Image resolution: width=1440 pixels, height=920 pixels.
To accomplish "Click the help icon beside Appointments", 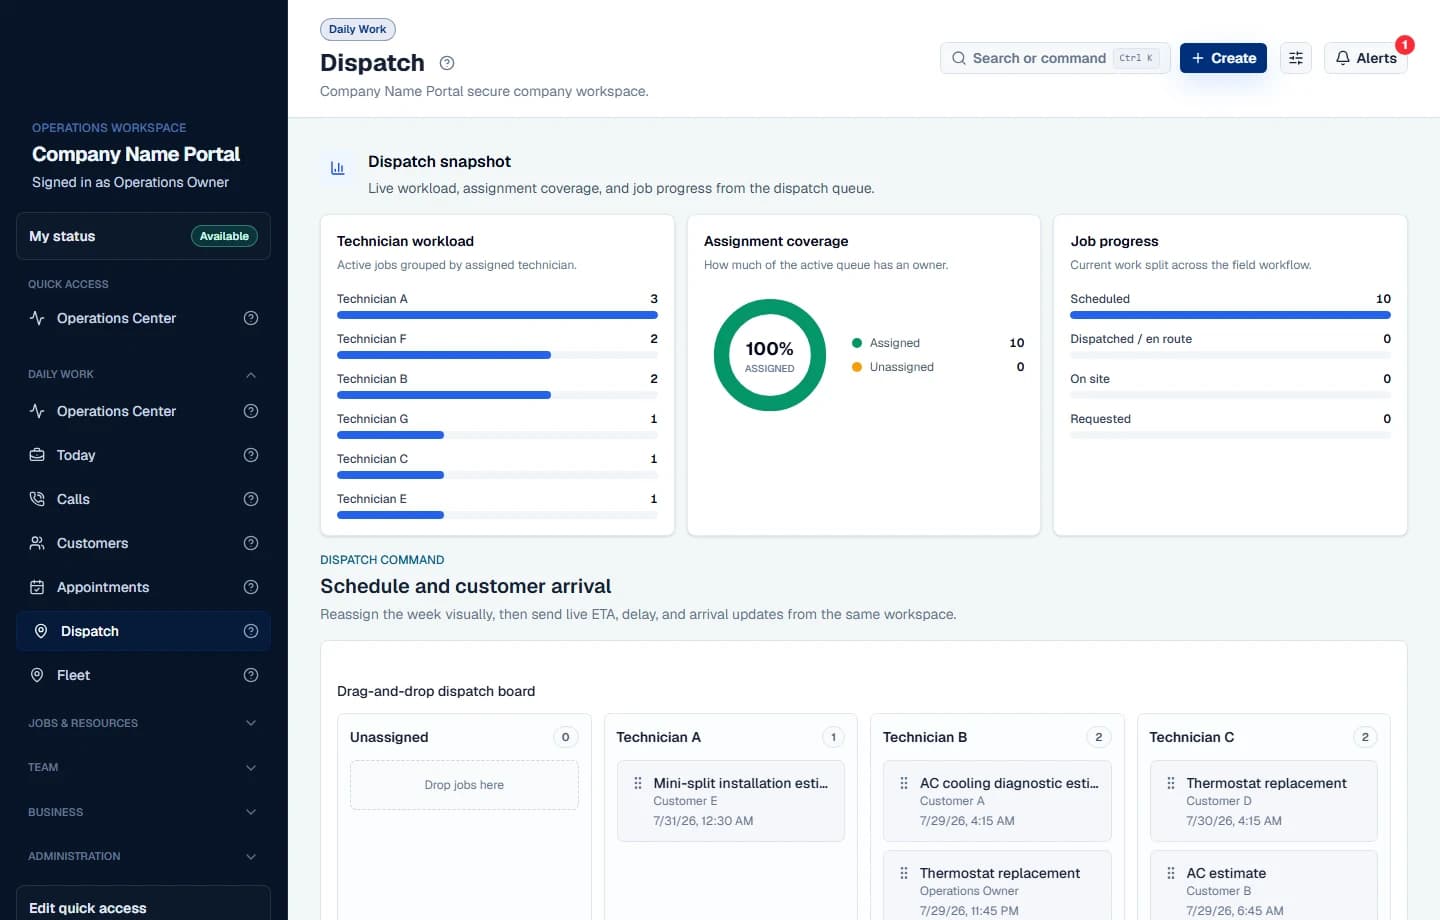I will (251, 587).
